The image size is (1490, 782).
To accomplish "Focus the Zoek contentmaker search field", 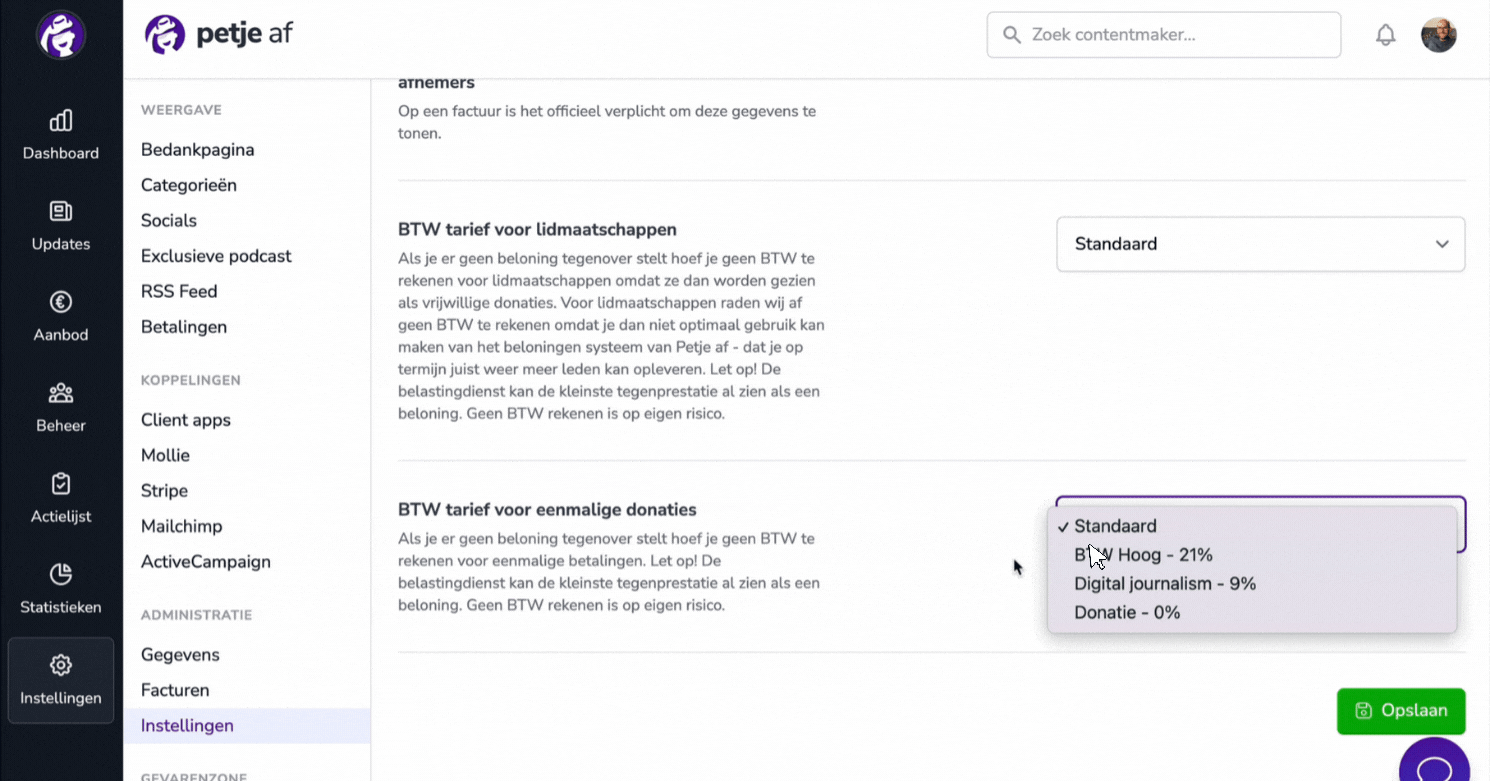I will 1164,35.
